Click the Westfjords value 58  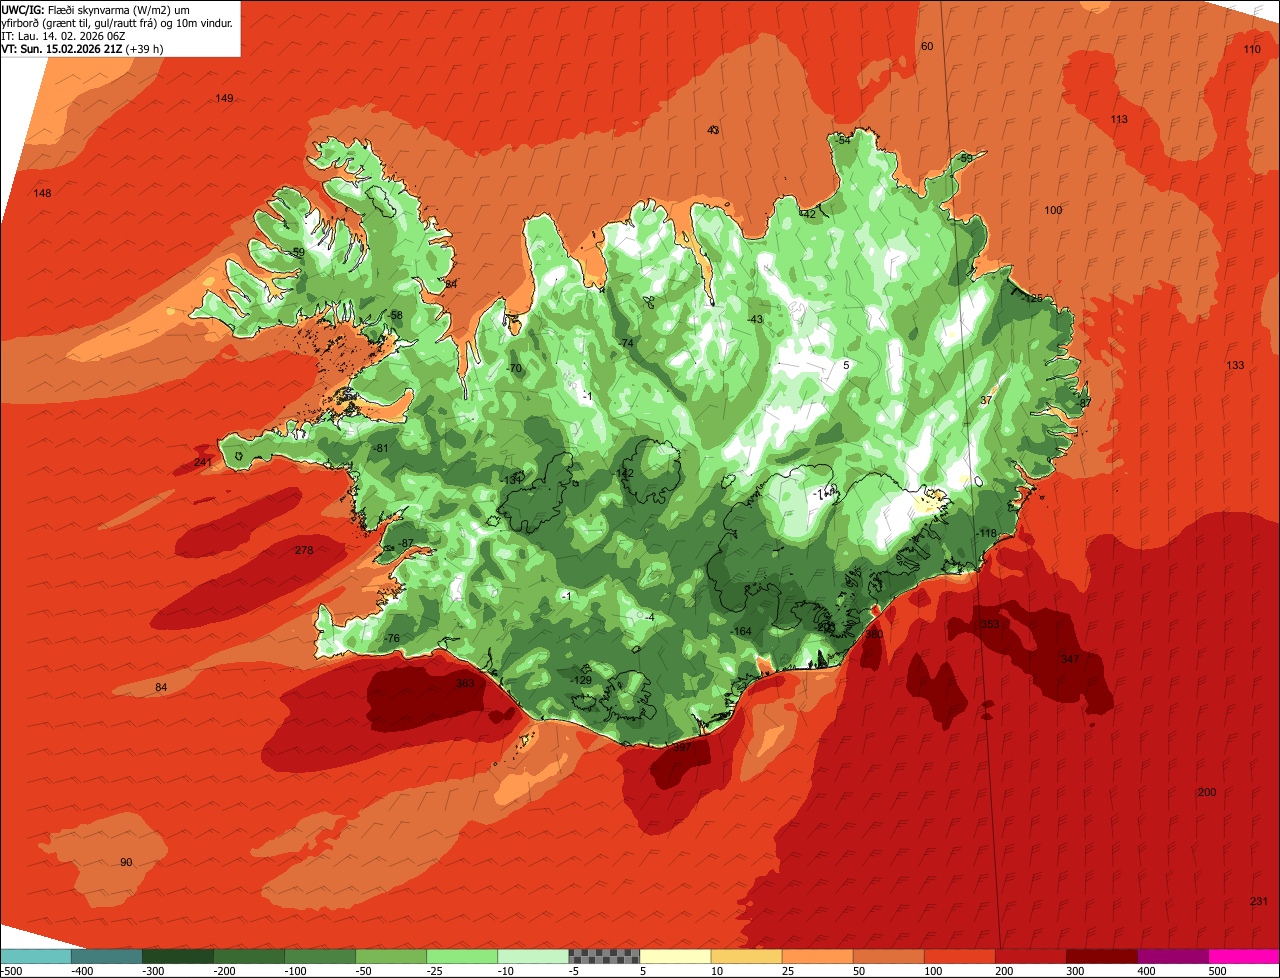tap(396, 316)
